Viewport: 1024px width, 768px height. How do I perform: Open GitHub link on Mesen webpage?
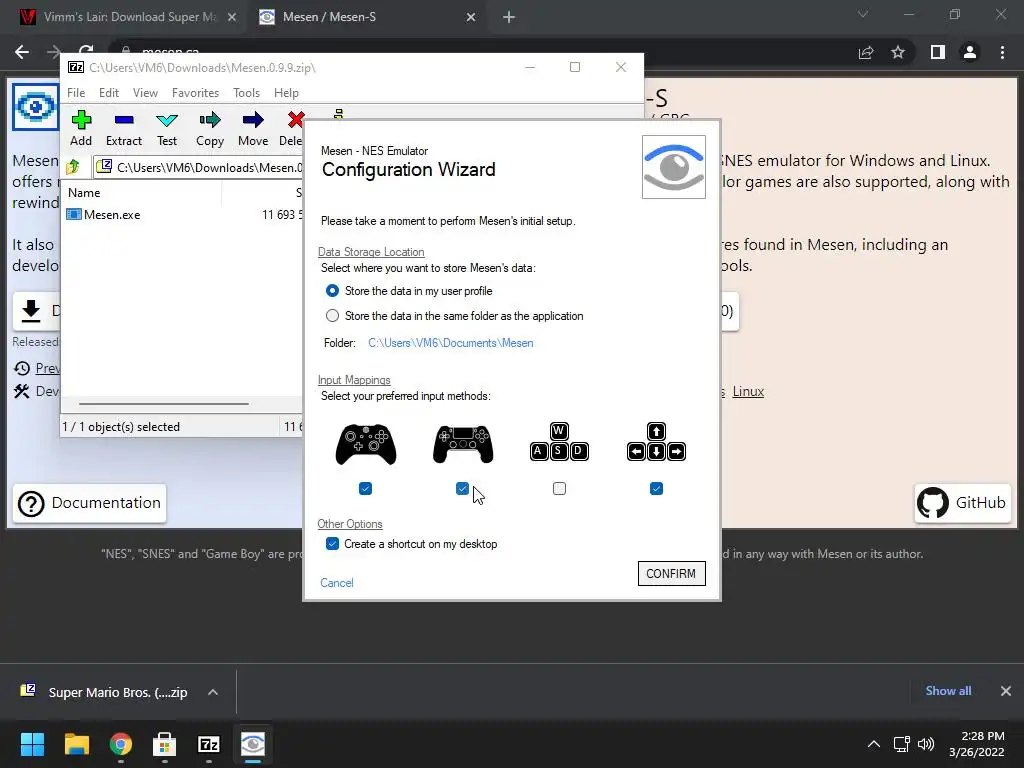click(x=963, y=503)
